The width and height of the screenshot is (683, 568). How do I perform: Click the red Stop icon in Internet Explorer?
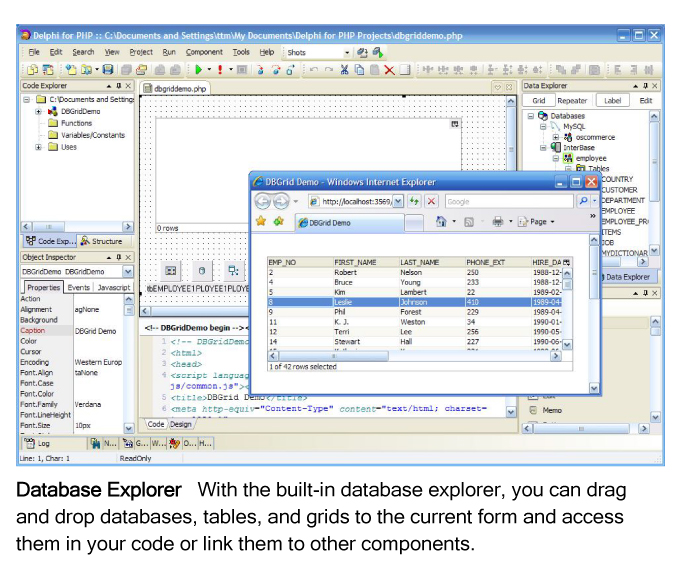(431, 201)
